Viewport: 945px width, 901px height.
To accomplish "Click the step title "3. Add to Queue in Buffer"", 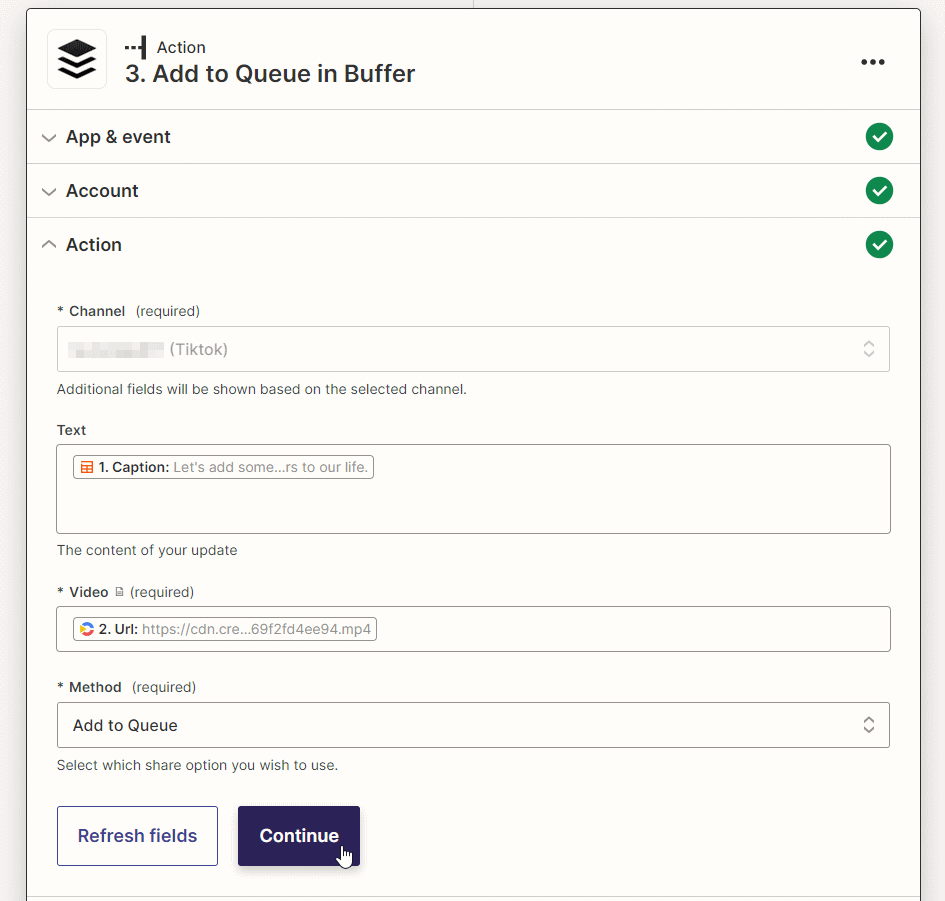I will tap(270, 73).
